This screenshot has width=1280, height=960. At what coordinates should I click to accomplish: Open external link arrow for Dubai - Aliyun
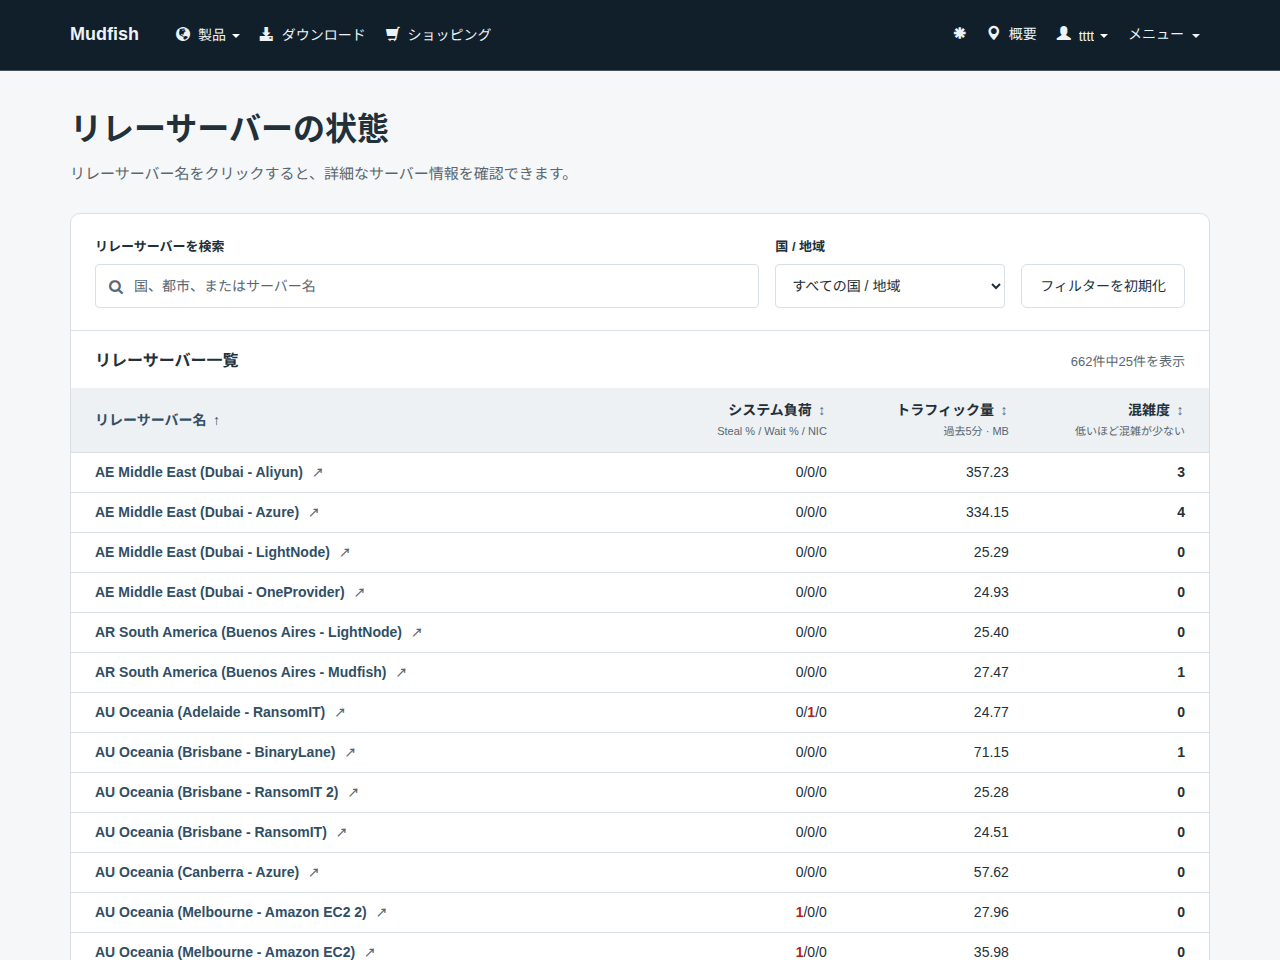[318, 472]
